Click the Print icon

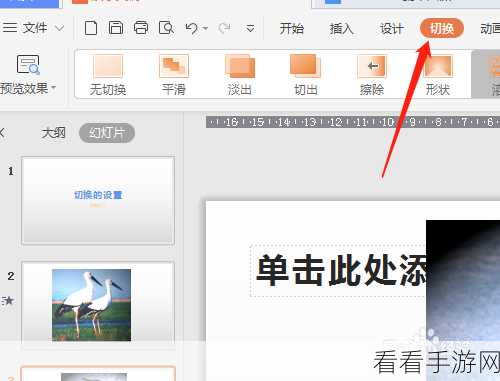coord(141,28)
